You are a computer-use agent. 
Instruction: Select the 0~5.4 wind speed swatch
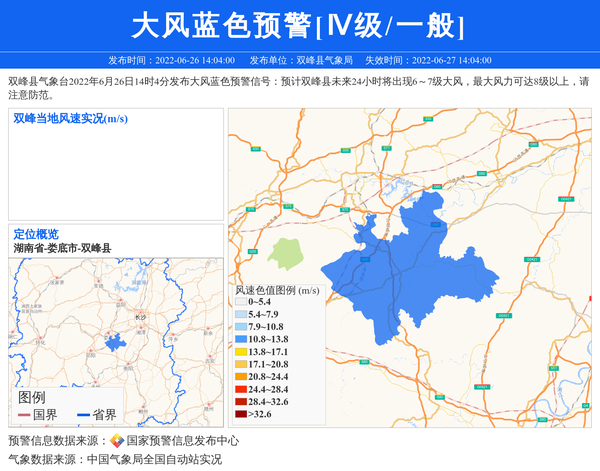241,301
